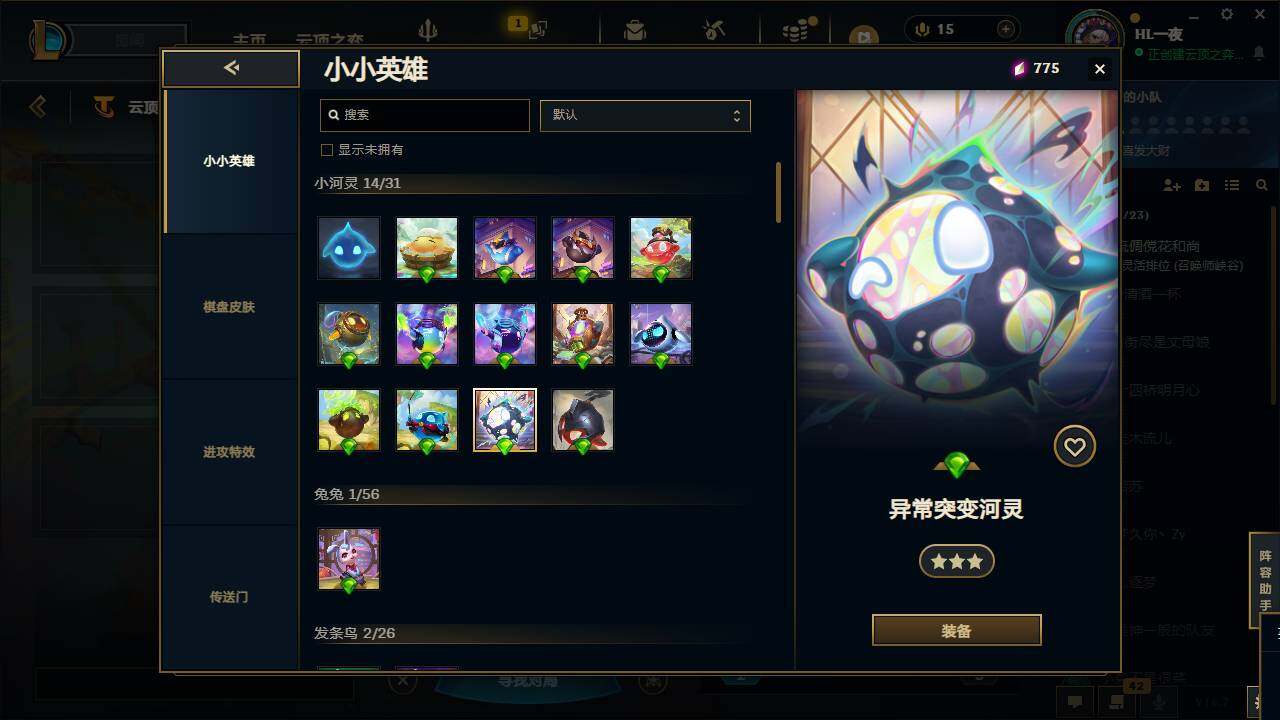Switch to 棋盘皮肤 tab

tap(229, 307)
